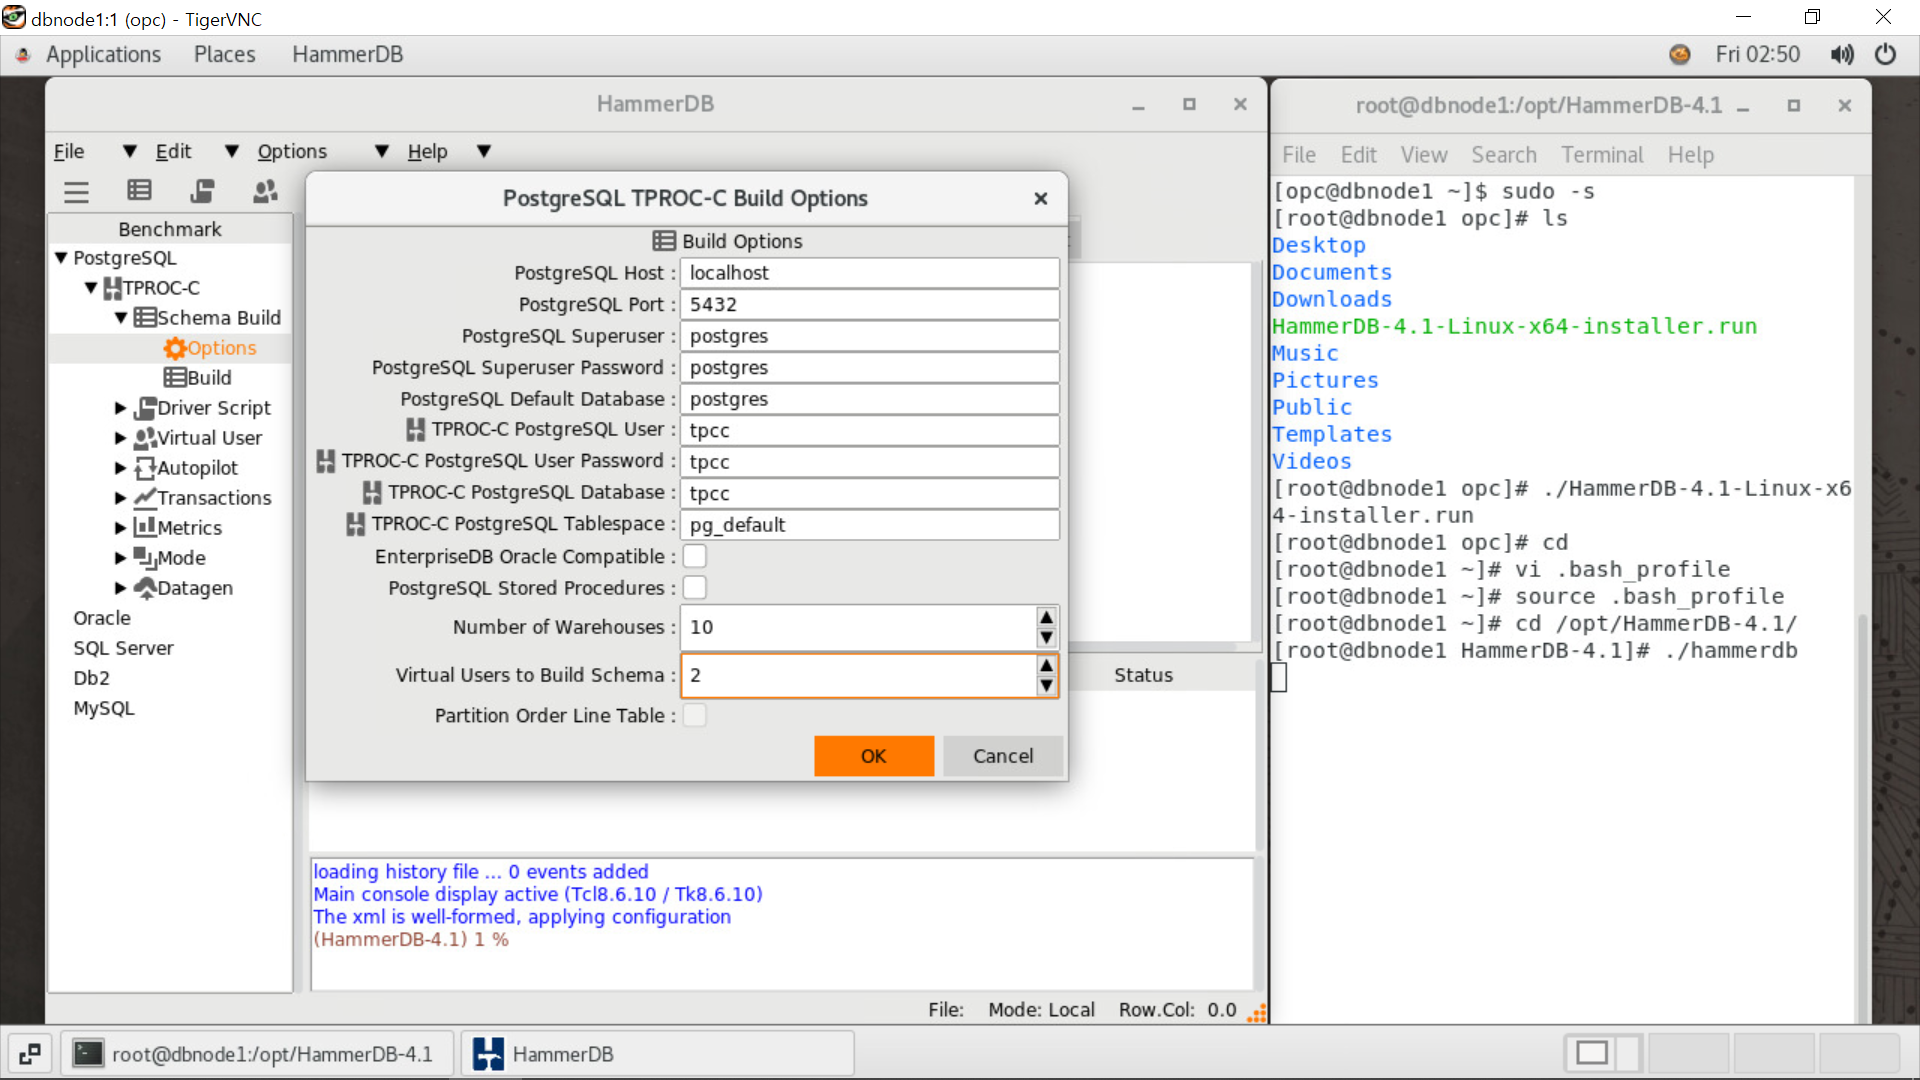Click the virtual users toolbar icon
The height and width of the screenshot is (1080, 1920).
pos(265,191)
